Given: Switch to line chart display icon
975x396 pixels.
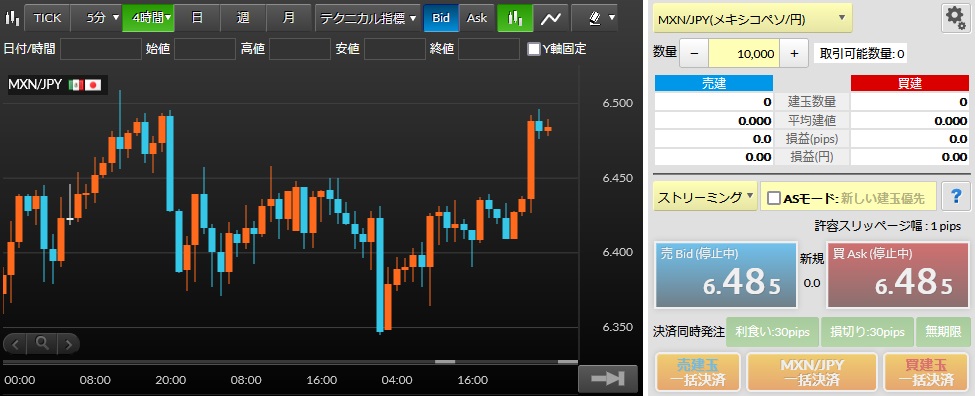Looking at the screenshot, I should [550, 18].
